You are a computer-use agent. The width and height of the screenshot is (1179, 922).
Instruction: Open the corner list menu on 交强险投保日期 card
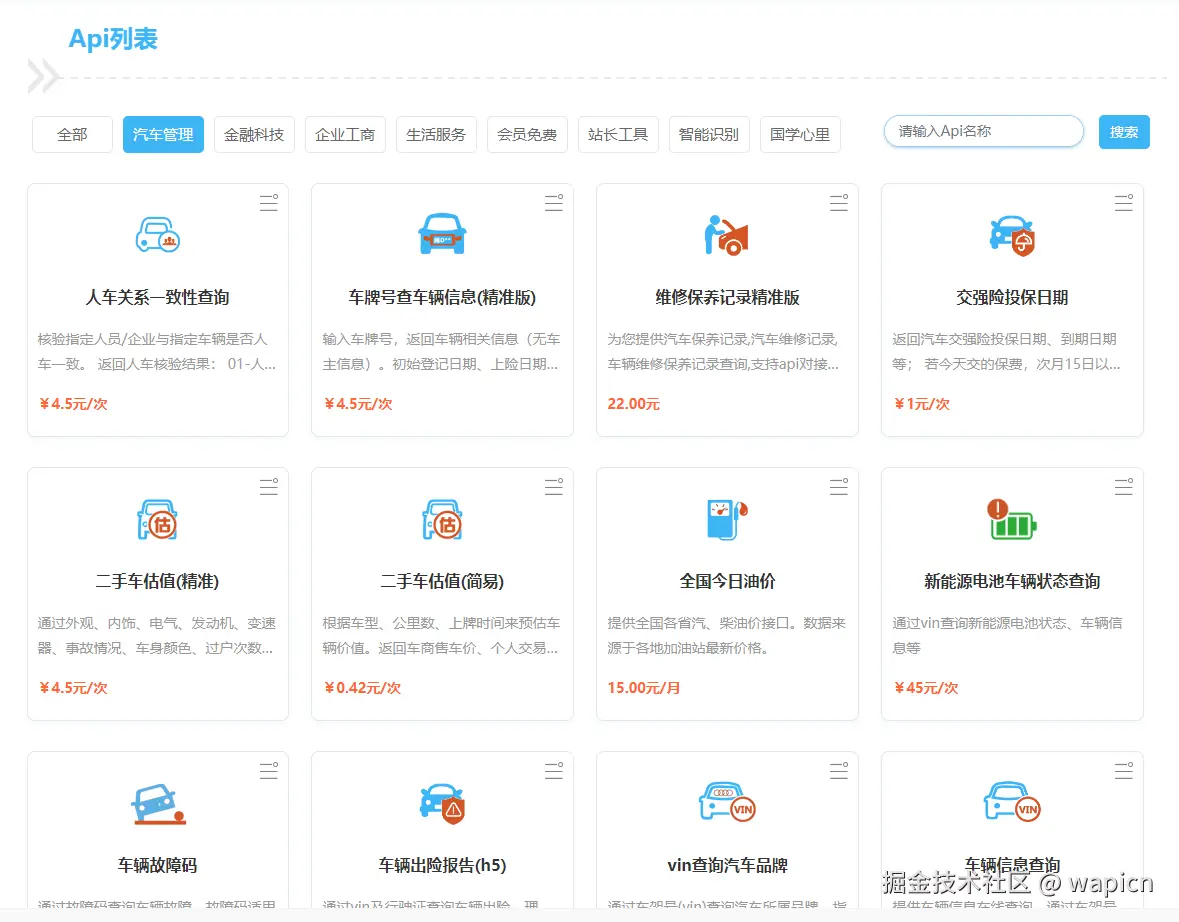pyautogui.click(x=1124, y=202)
